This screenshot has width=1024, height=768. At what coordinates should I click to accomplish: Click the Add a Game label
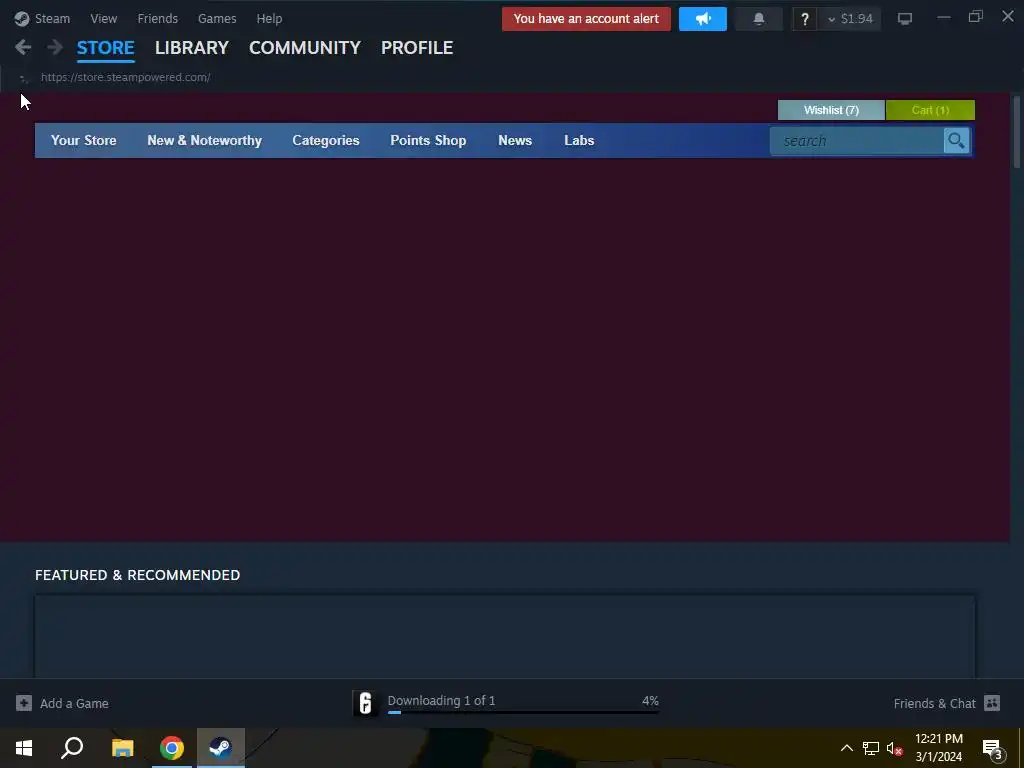(x=74, y=703)
